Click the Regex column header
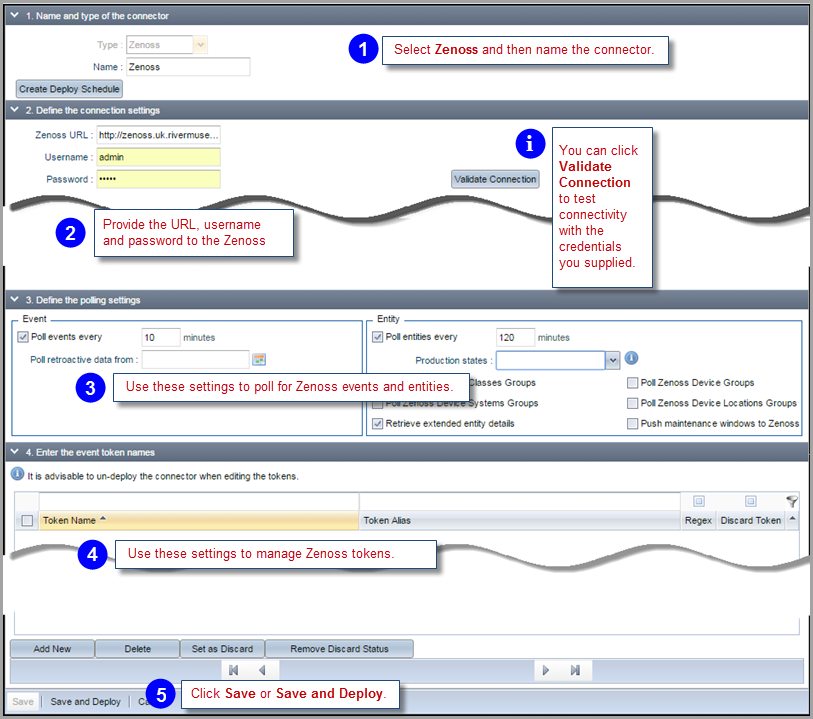The height and width of the screenshot is (719, 813). [x=698, y=520]
